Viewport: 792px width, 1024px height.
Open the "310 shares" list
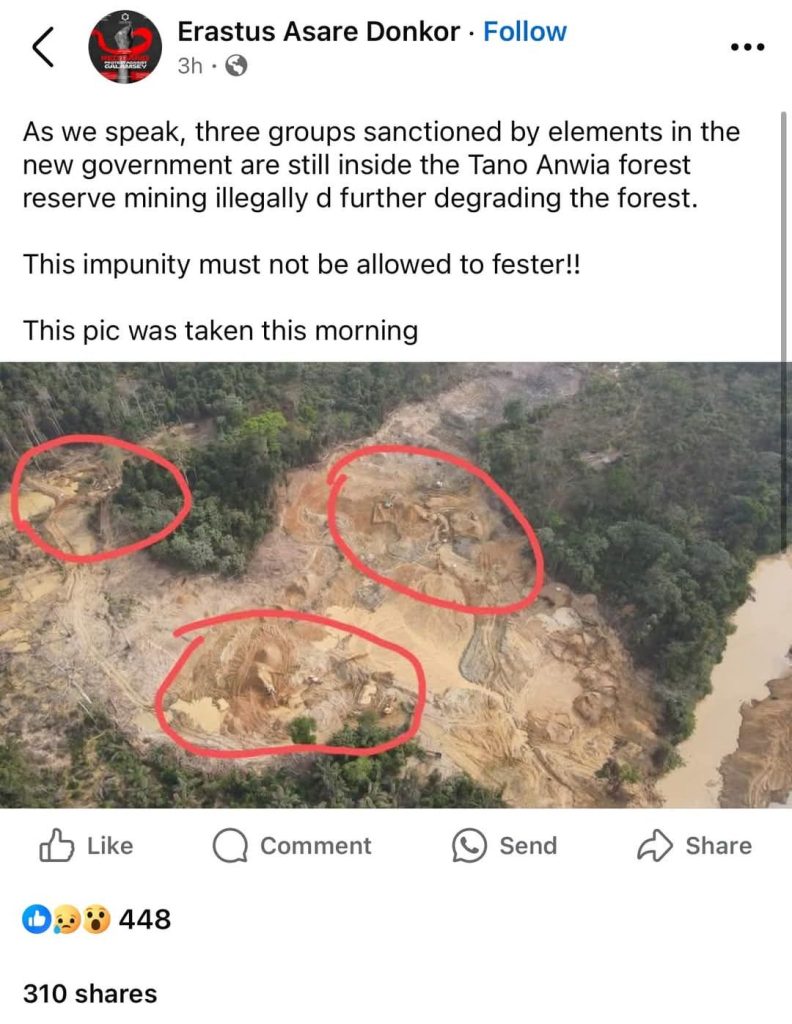[x=90, y=994]
